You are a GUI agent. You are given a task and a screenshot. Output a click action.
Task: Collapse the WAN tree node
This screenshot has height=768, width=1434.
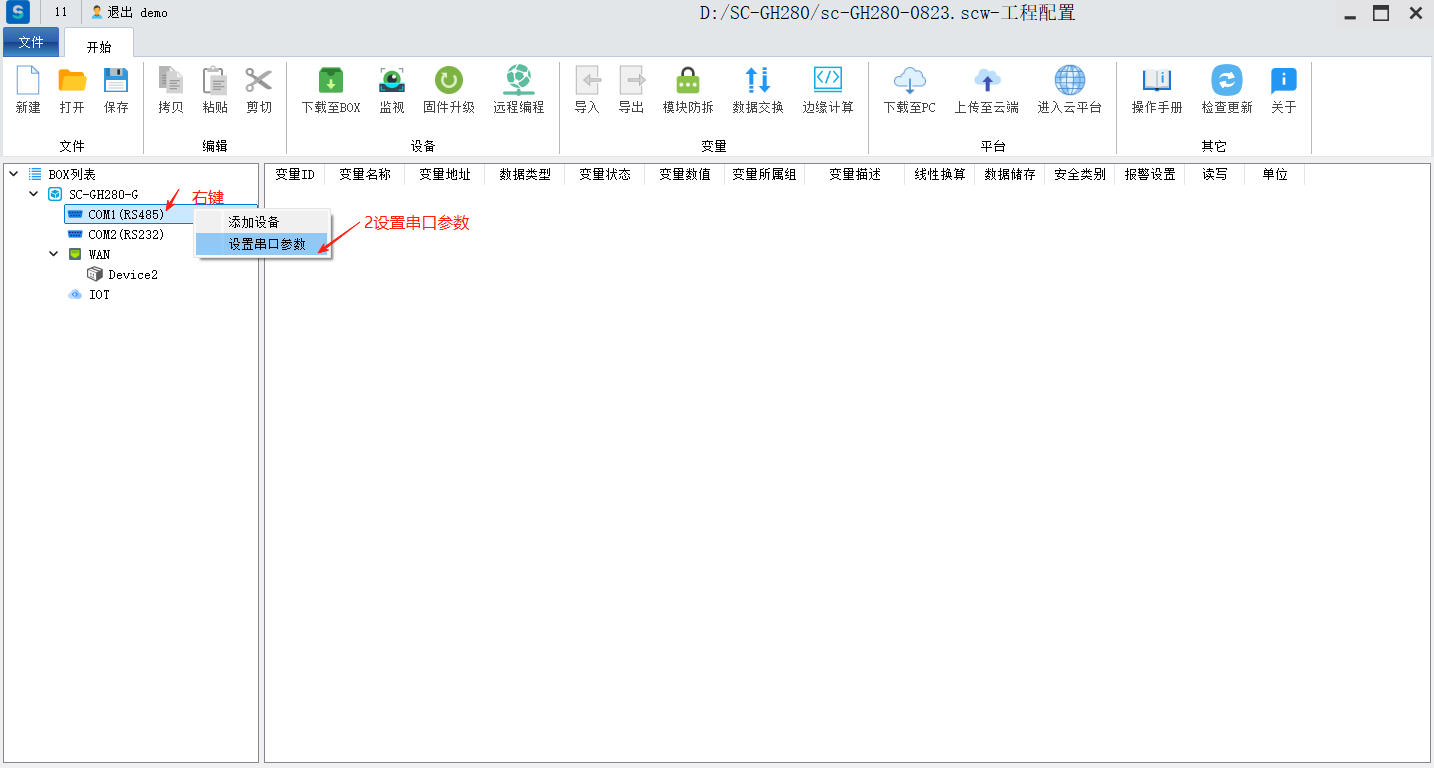coord(54,254)
